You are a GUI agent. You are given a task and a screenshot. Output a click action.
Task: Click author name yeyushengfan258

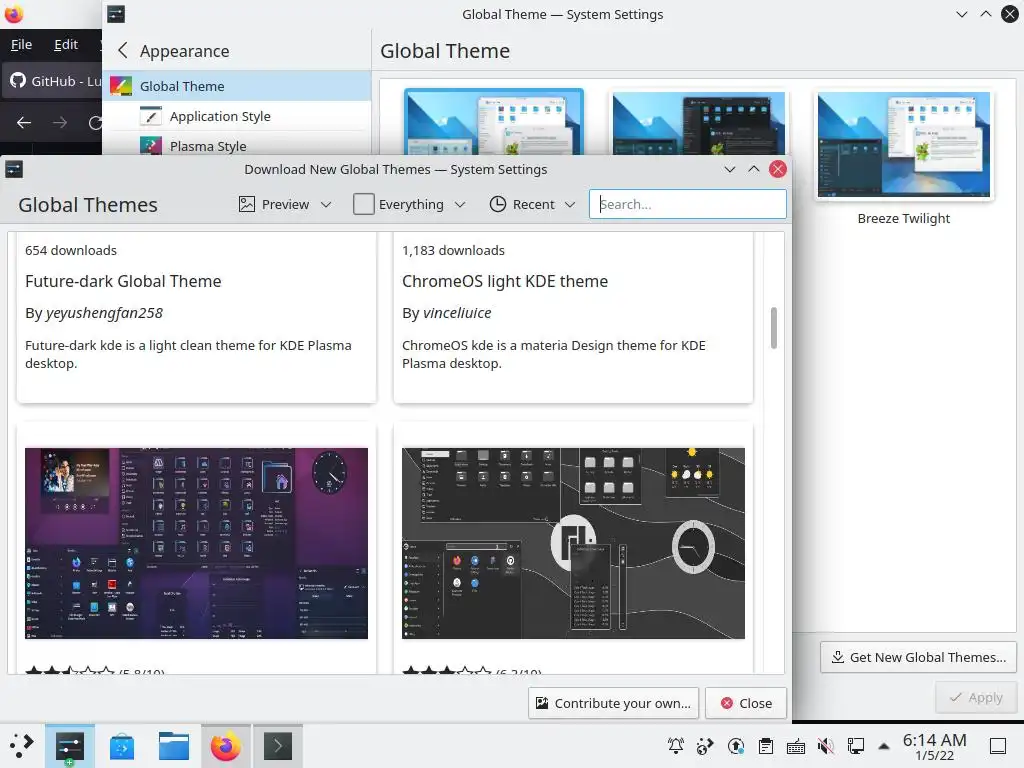[x=104, y=313]
